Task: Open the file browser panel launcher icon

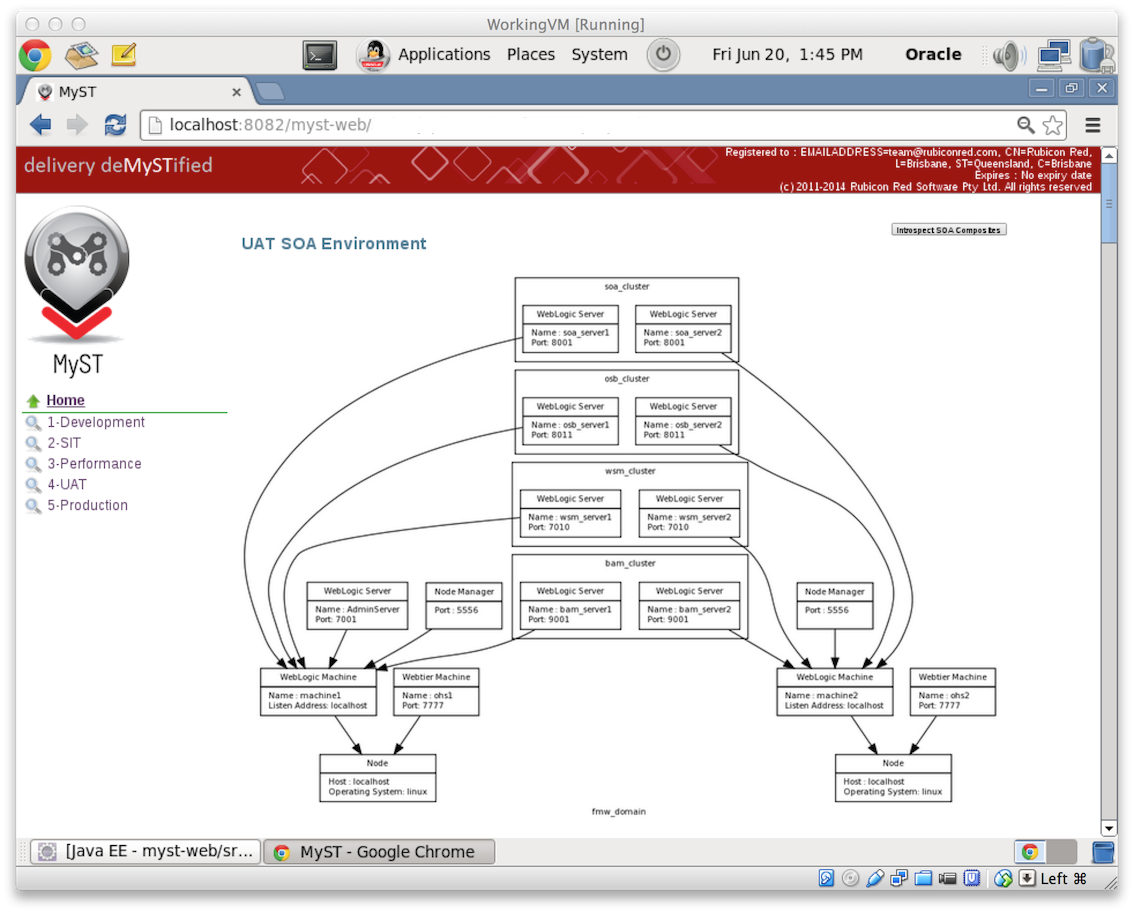Action: coord(81,56)
